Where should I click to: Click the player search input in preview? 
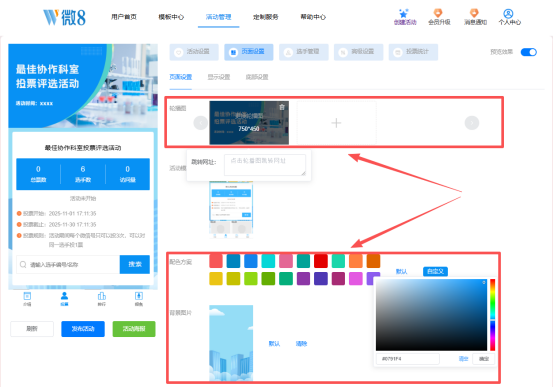point(68,264)
